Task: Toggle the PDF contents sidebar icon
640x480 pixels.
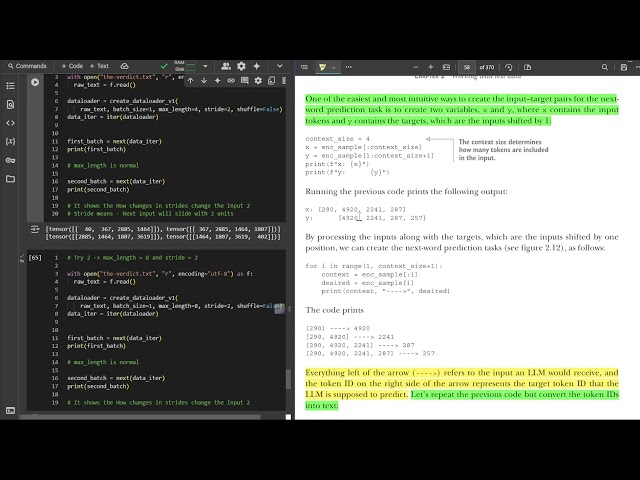Action: (304, 67)
